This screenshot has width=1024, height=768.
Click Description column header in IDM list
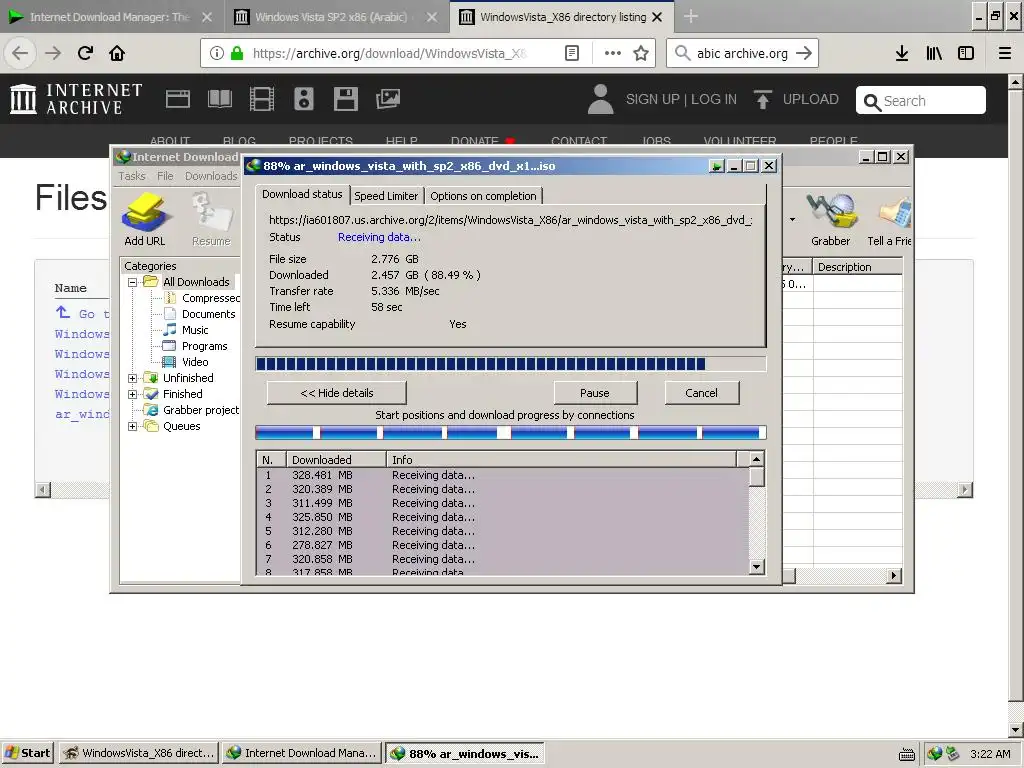coord(857,267)
